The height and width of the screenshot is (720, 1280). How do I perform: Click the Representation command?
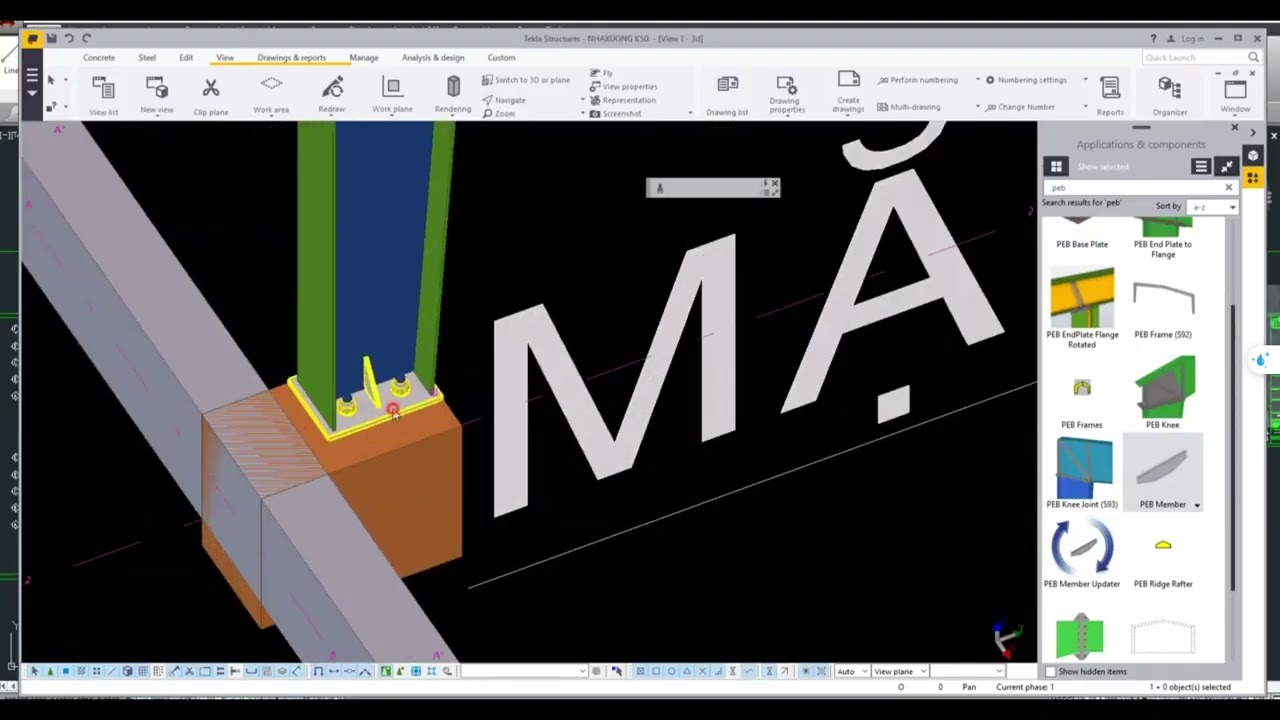coord(622,100)
